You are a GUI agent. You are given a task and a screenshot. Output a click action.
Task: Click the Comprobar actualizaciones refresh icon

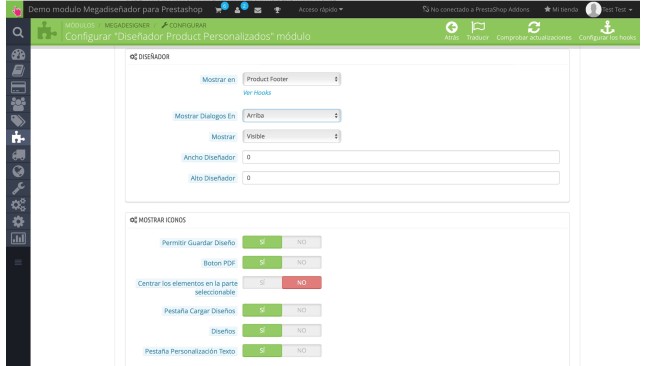(x=534, y=27)
